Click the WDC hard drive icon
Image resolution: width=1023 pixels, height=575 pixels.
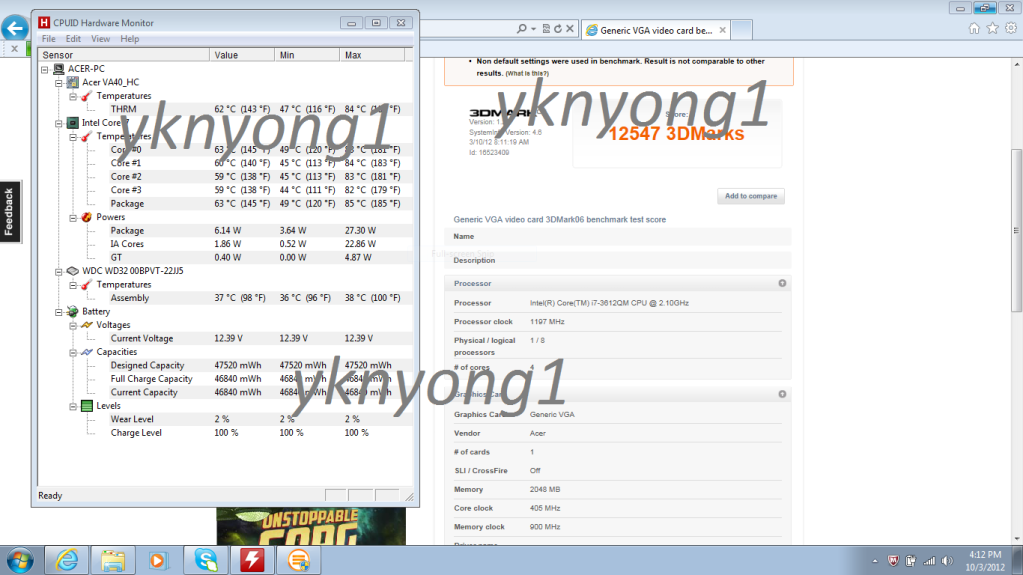73,271
